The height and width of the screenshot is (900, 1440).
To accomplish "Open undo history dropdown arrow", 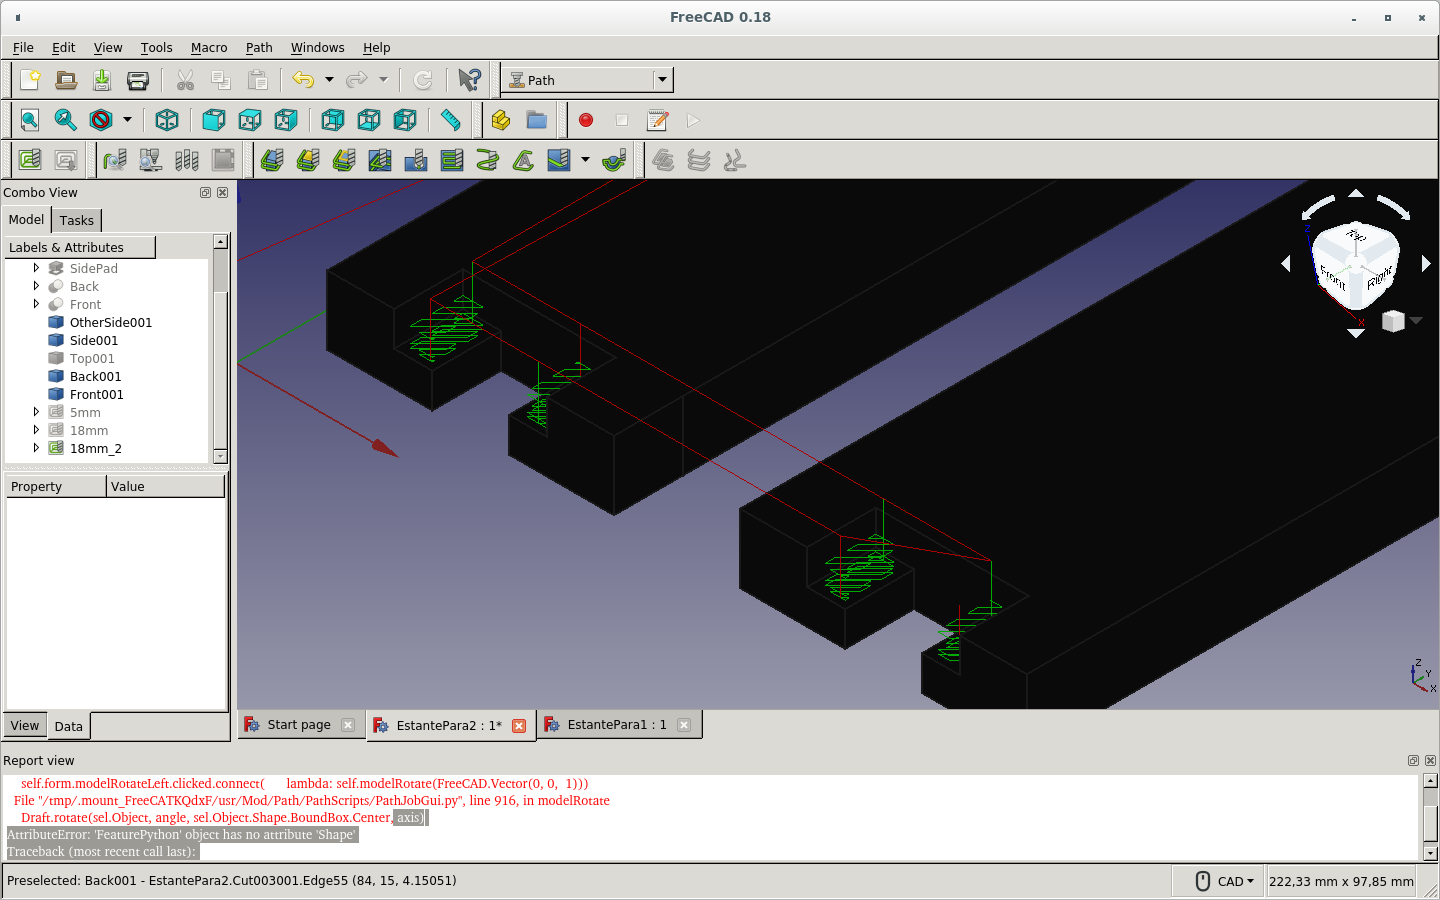I will click(x=329, y=80).
